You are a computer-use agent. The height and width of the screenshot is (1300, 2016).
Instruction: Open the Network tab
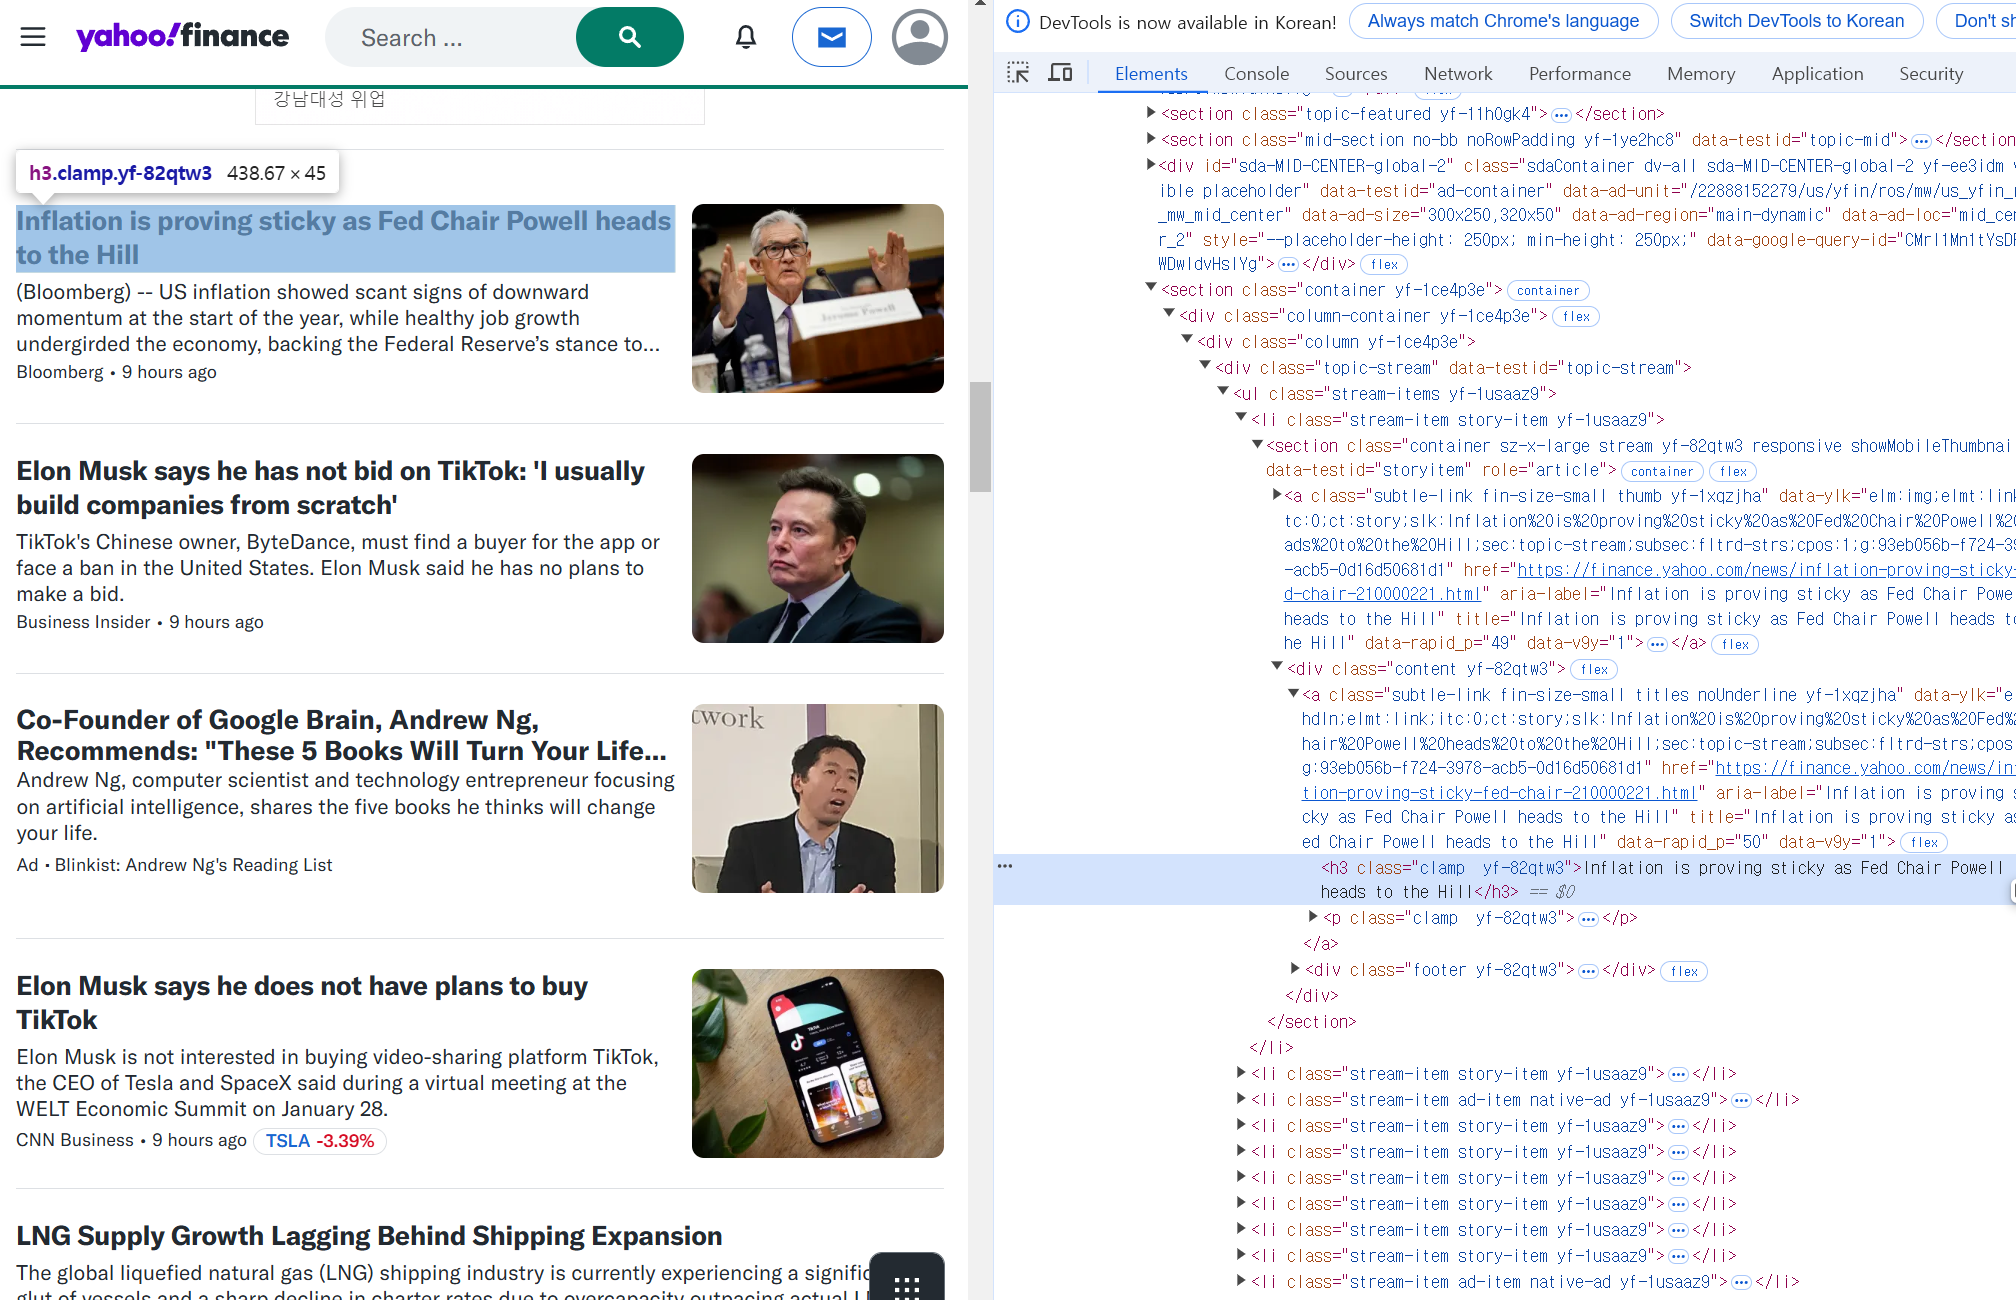(1458, 73)
